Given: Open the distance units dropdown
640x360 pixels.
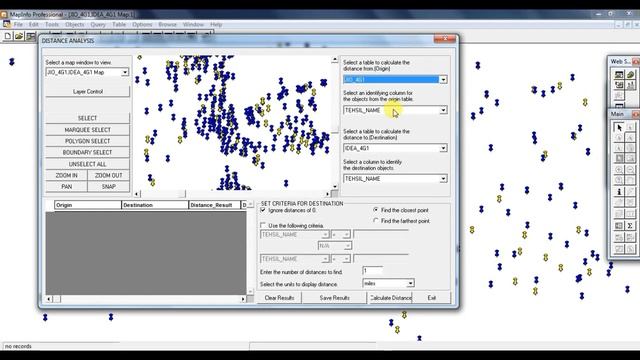Looking at the screenshot, I should pos(411,283).
